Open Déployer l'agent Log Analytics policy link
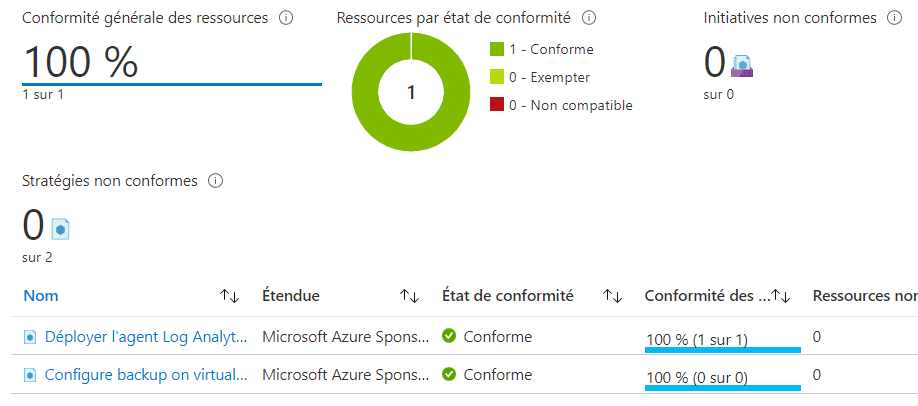 [x=145, y=337]
